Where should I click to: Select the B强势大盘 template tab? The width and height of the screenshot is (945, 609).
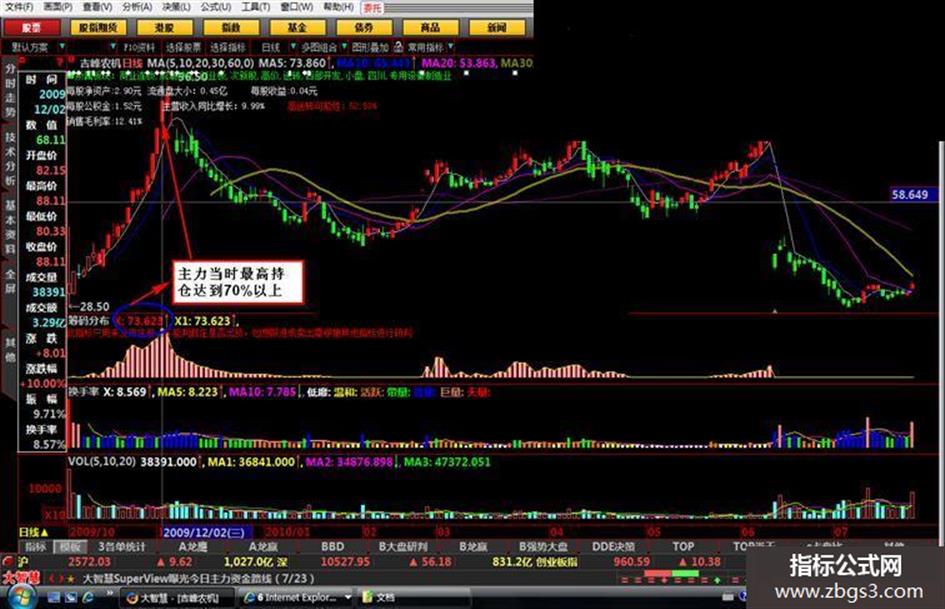point(544,547)
